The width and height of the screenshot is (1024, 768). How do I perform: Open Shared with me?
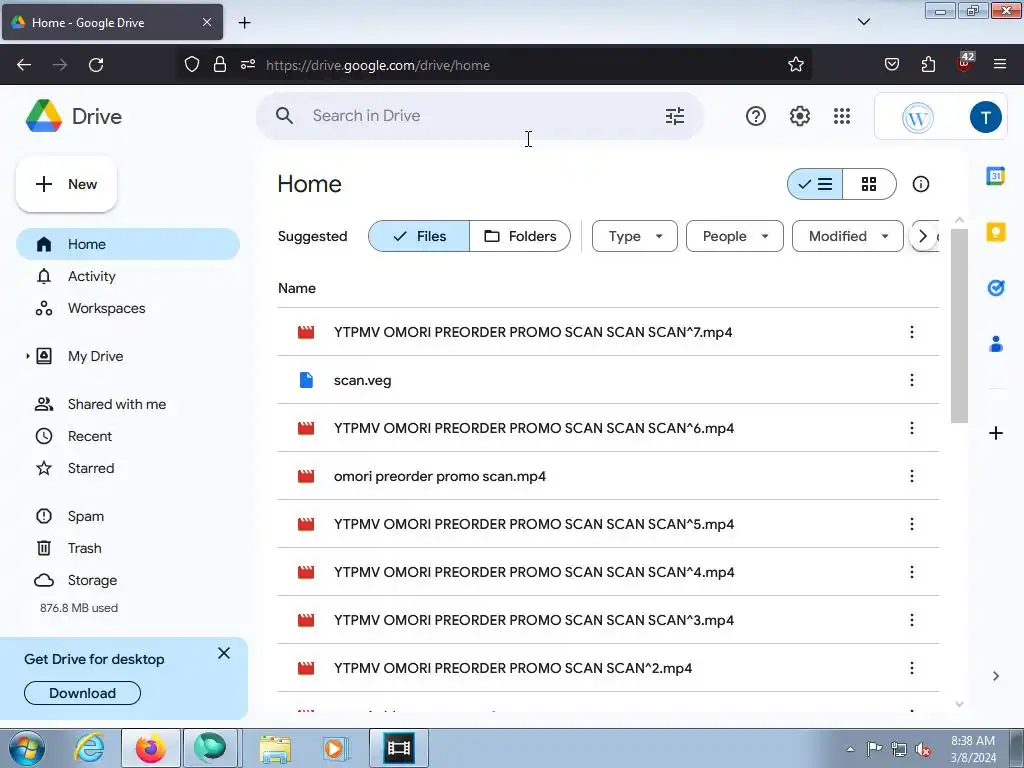point(128,404)
